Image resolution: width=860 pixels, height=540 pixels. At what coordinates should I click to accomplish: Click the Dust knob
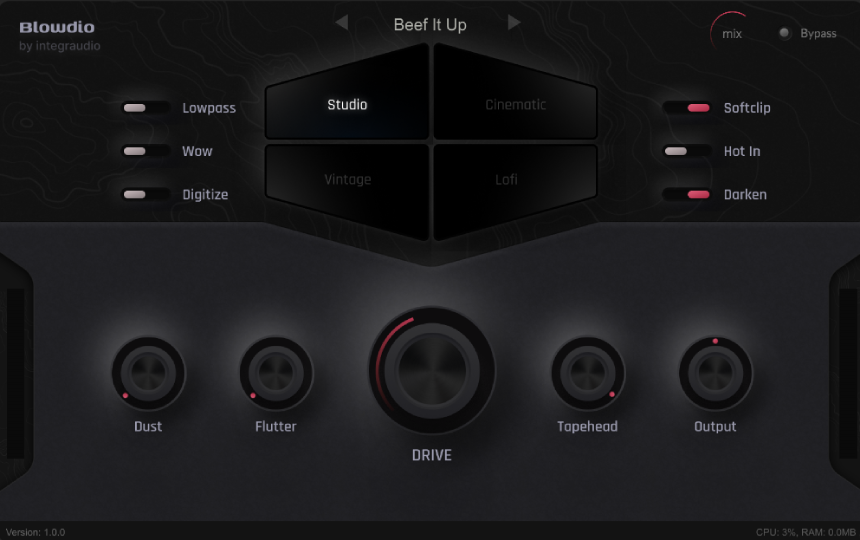click(148, 373)
